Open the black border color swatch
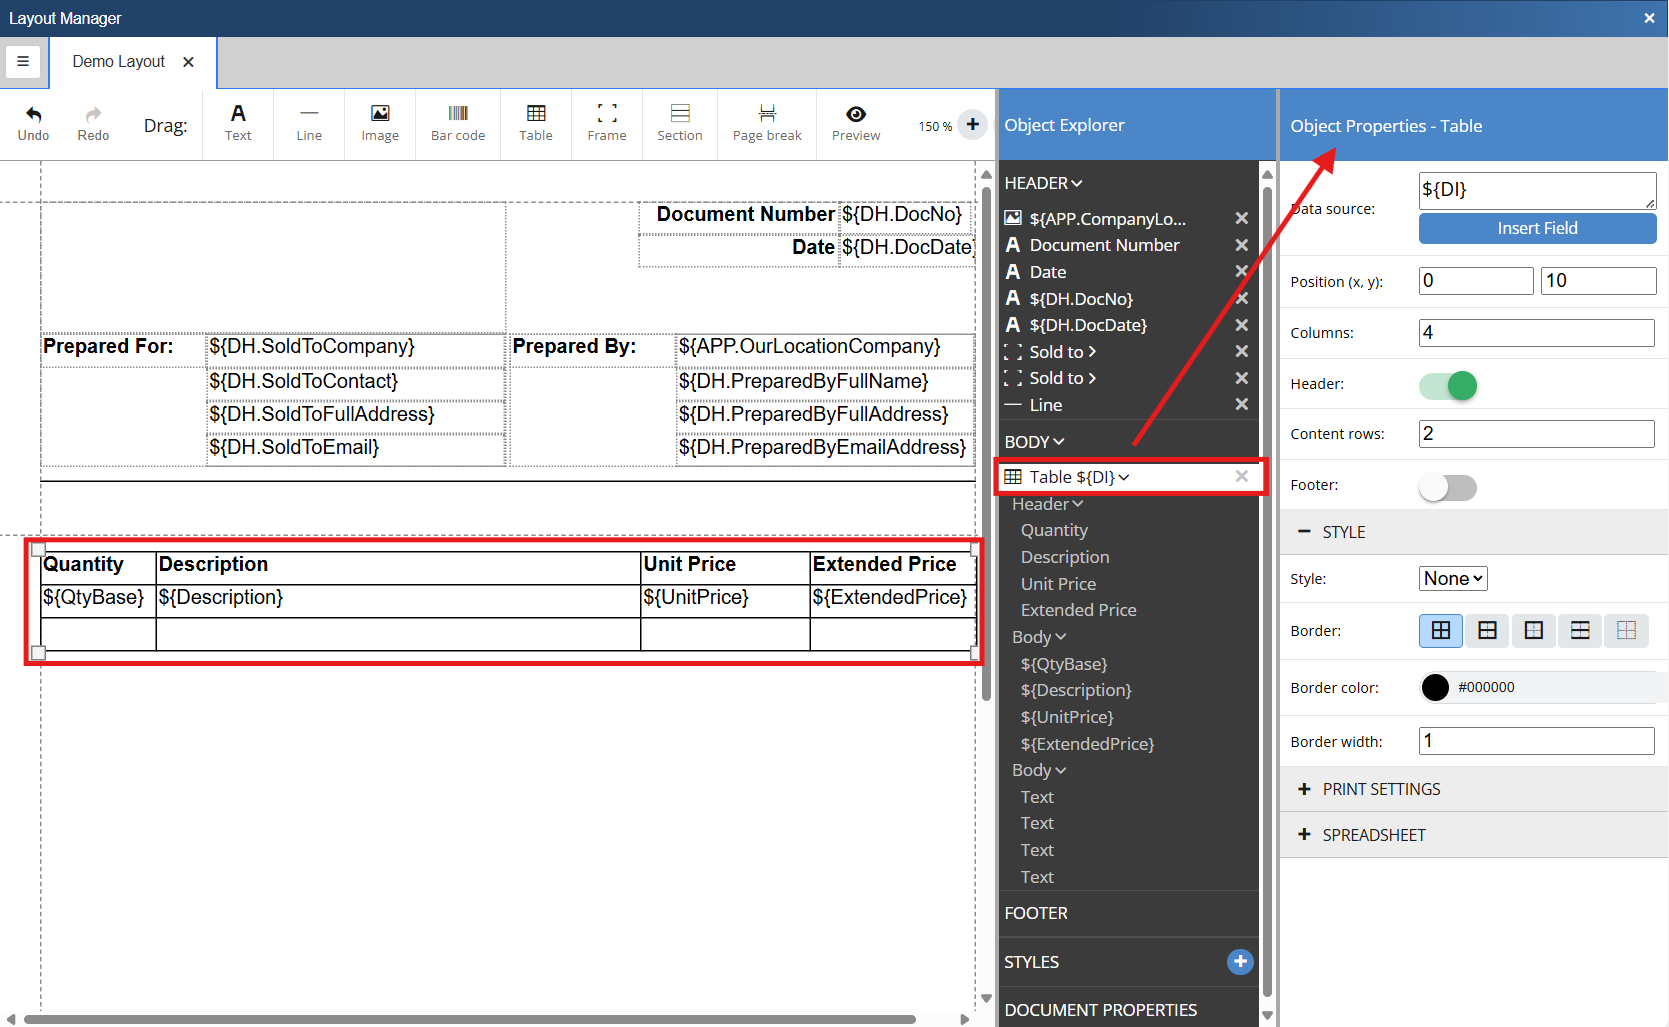The image size is (1669, 1027). 1435,687
